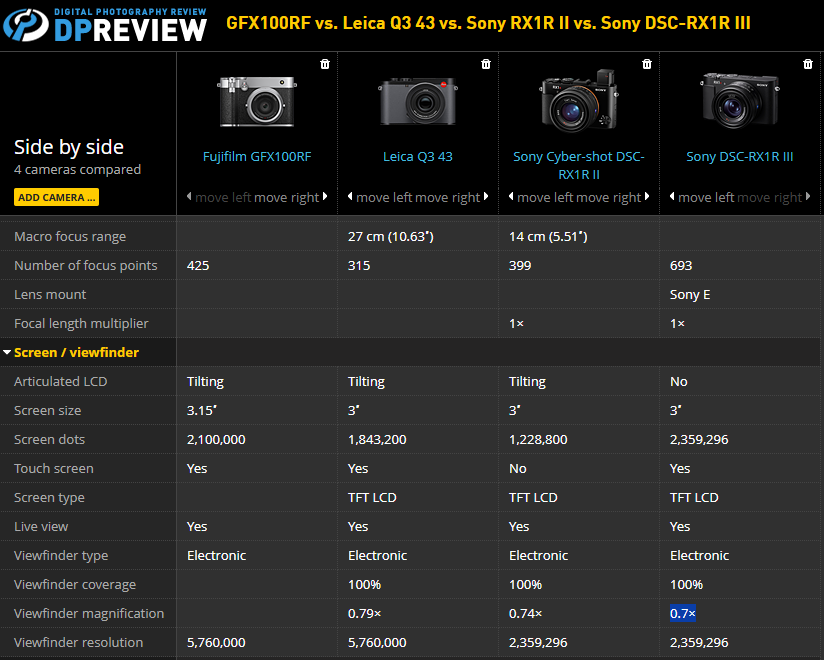Move Sony Cyber-shot DSC-RX1R II column left
This screenshot has width=824, height=660.
coord(539,198)
